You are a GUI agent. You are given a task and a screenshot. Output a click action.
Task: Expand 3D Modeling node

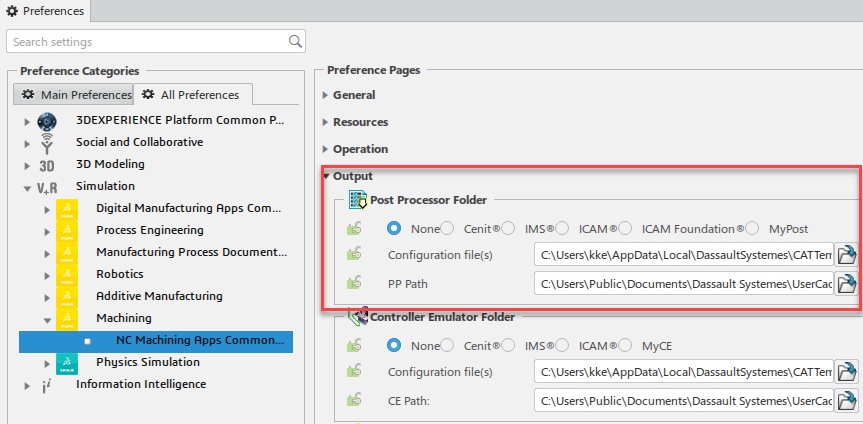point(27,166)
